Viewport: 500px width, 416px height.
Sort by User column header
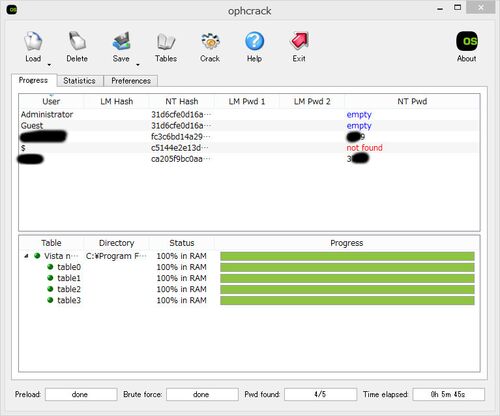(x=51, y=101)
